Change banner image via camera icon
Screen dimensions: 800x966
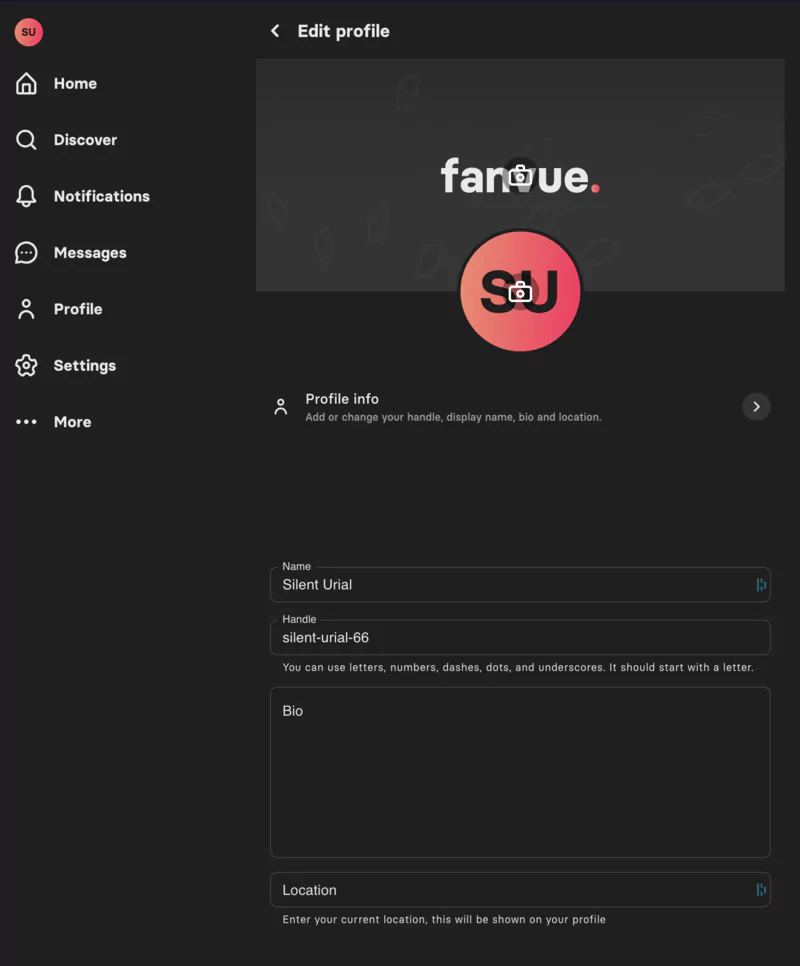pos(520,176)
